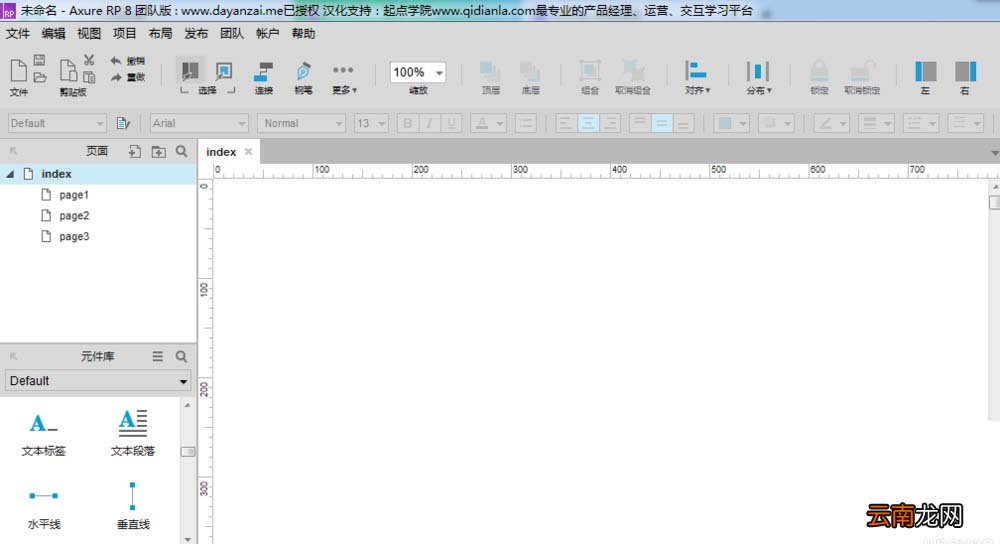Image resolution: width=1000 pixels, height=544 pixels.
Task: Click the bring to front (顶层) icon
Action: pyautogui.click(x=490, y=71)
